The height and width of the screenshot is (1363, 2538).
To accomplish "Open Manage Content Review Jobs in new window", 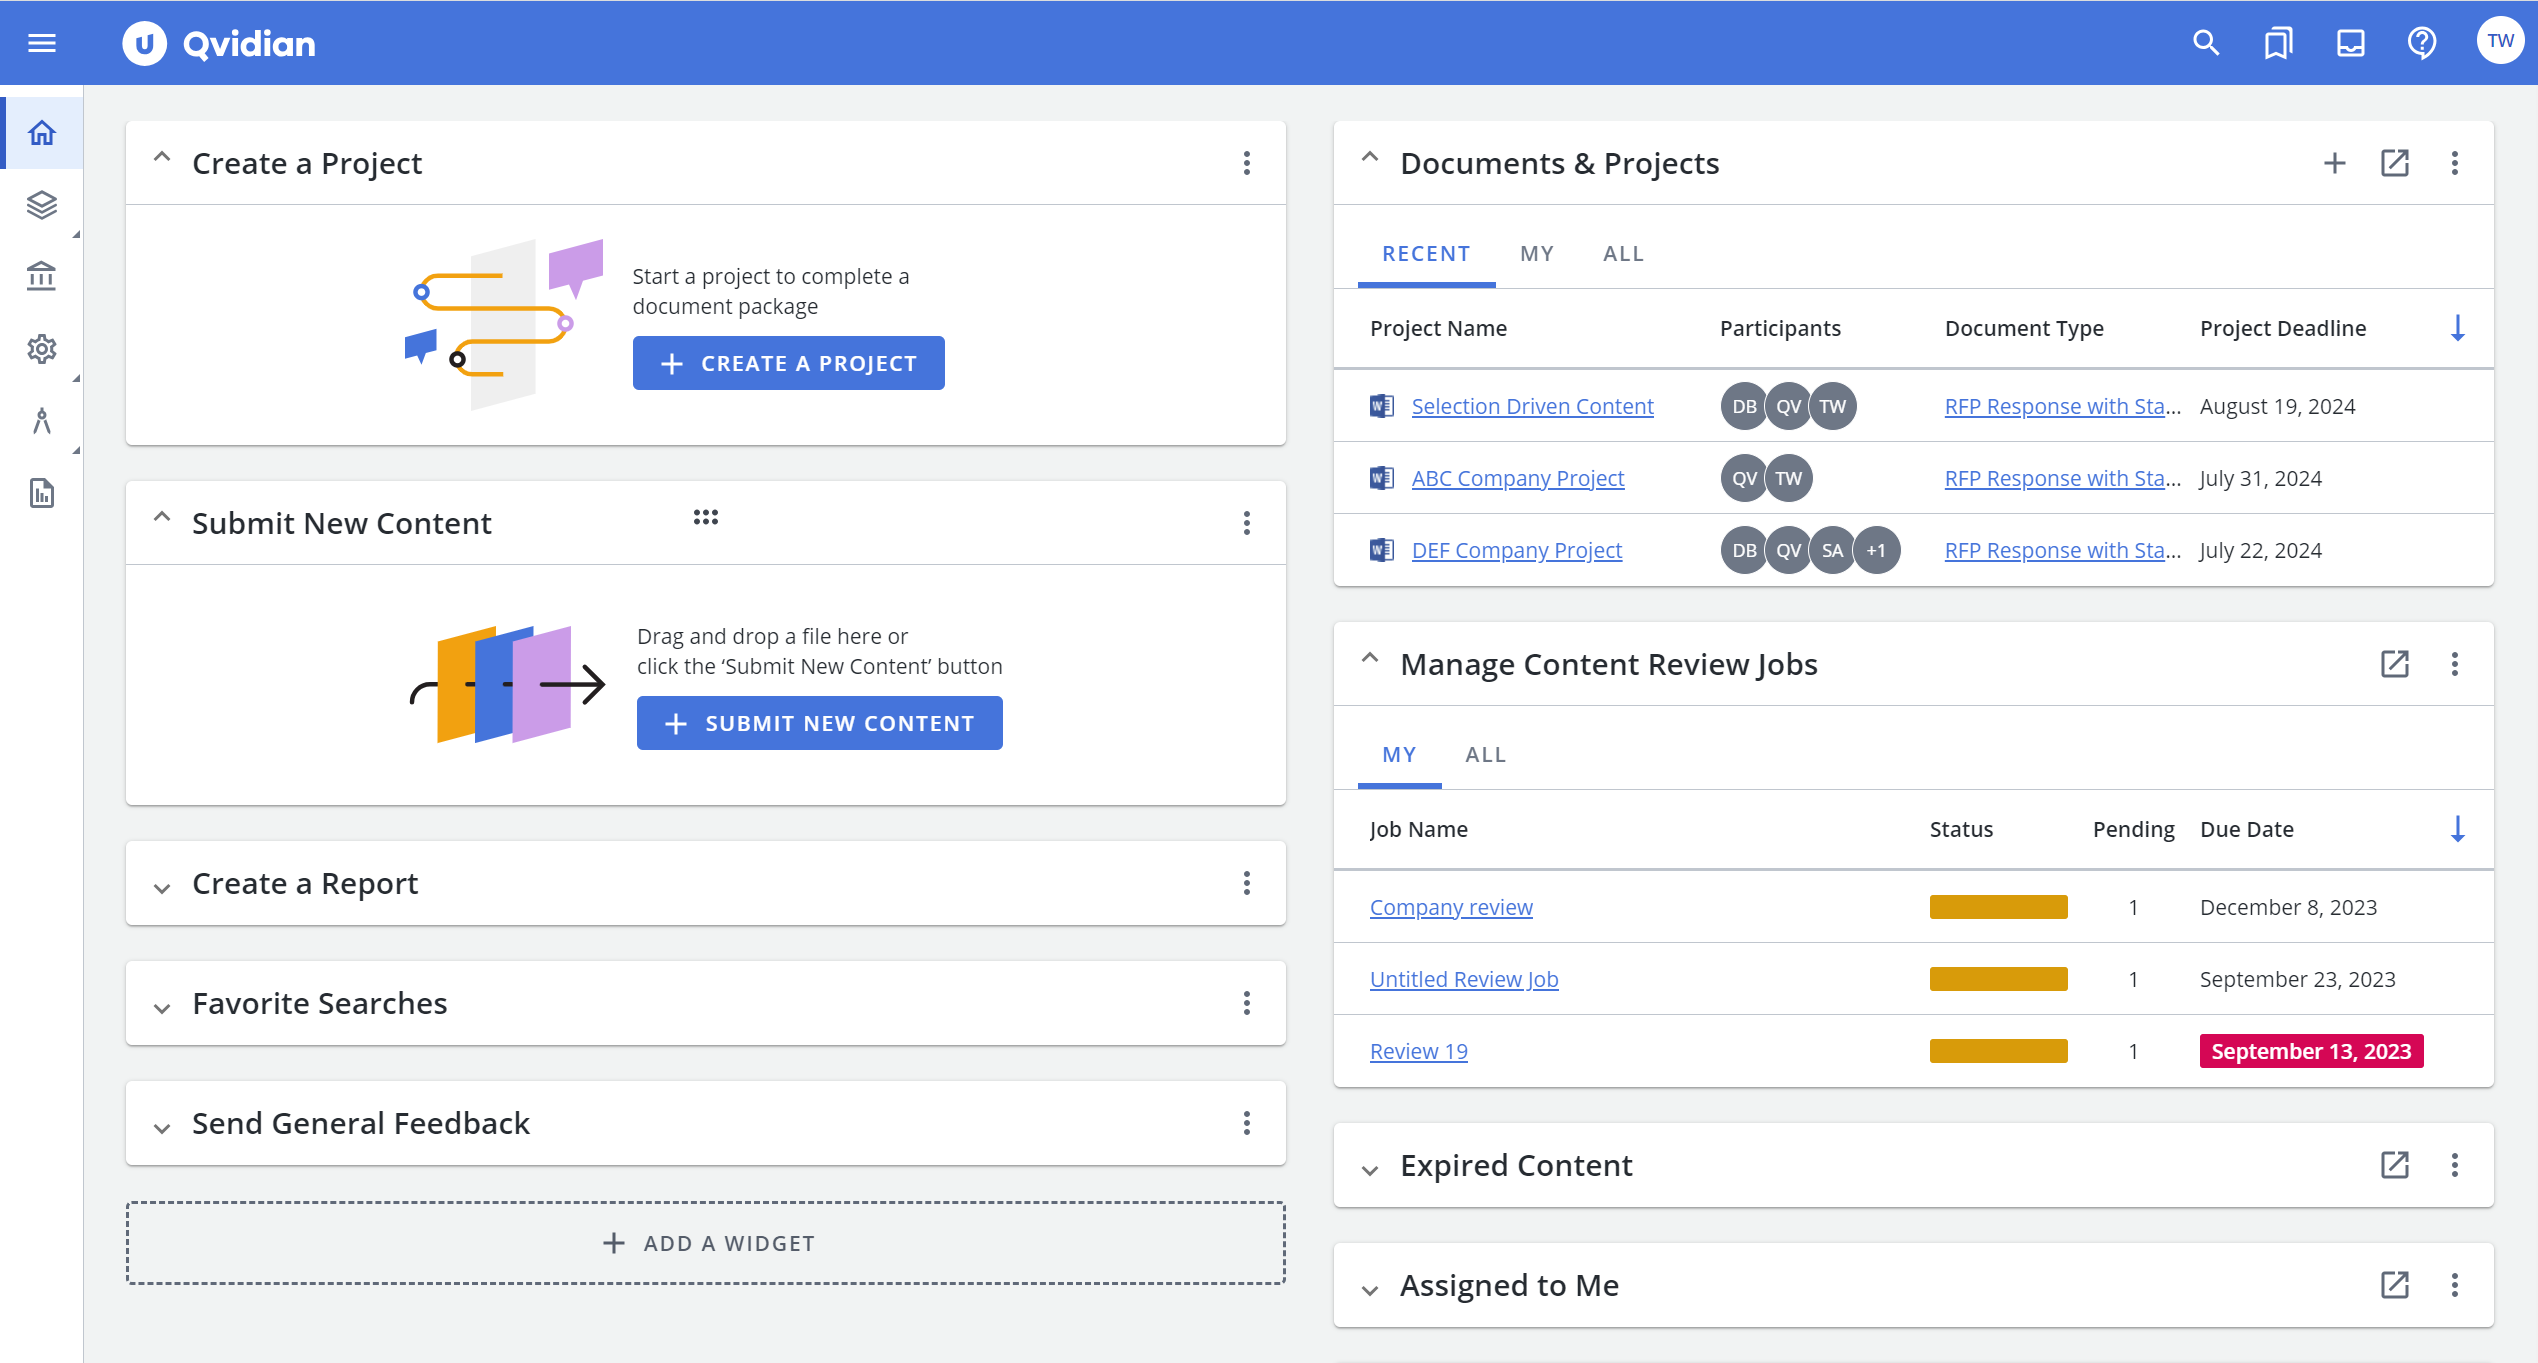I will pyautogui.click(x=2395, y=664).
